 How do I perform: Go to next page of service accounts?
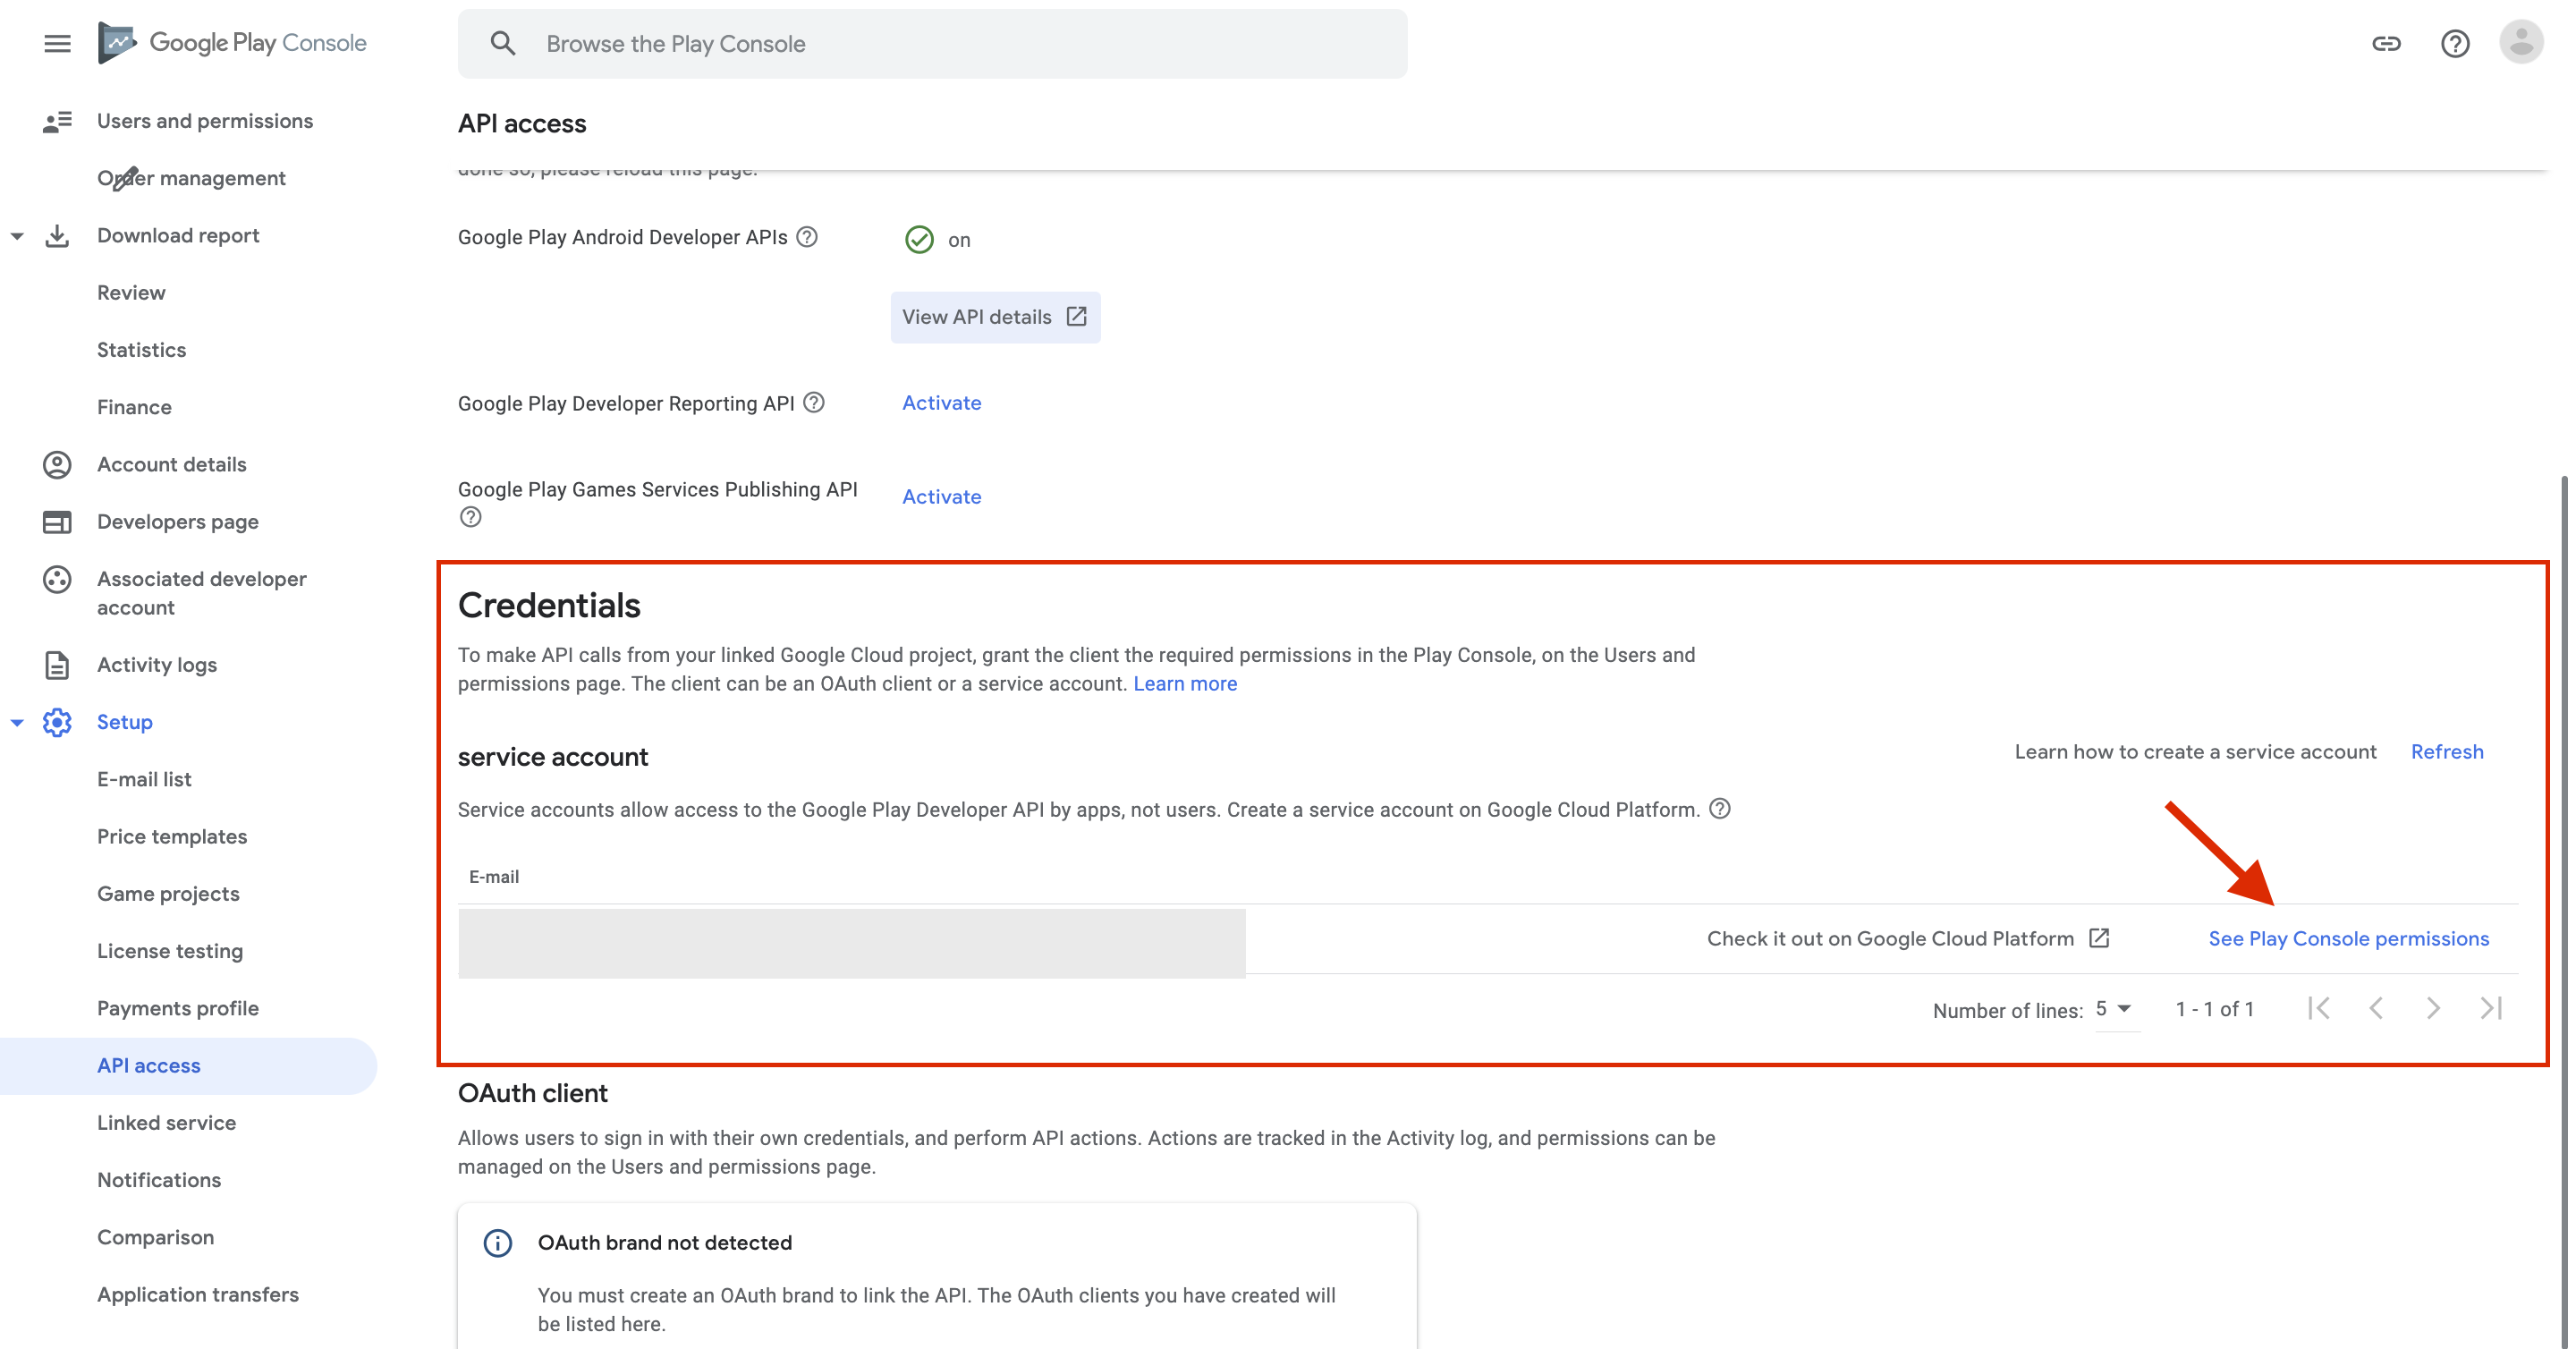point(2432,1008)
